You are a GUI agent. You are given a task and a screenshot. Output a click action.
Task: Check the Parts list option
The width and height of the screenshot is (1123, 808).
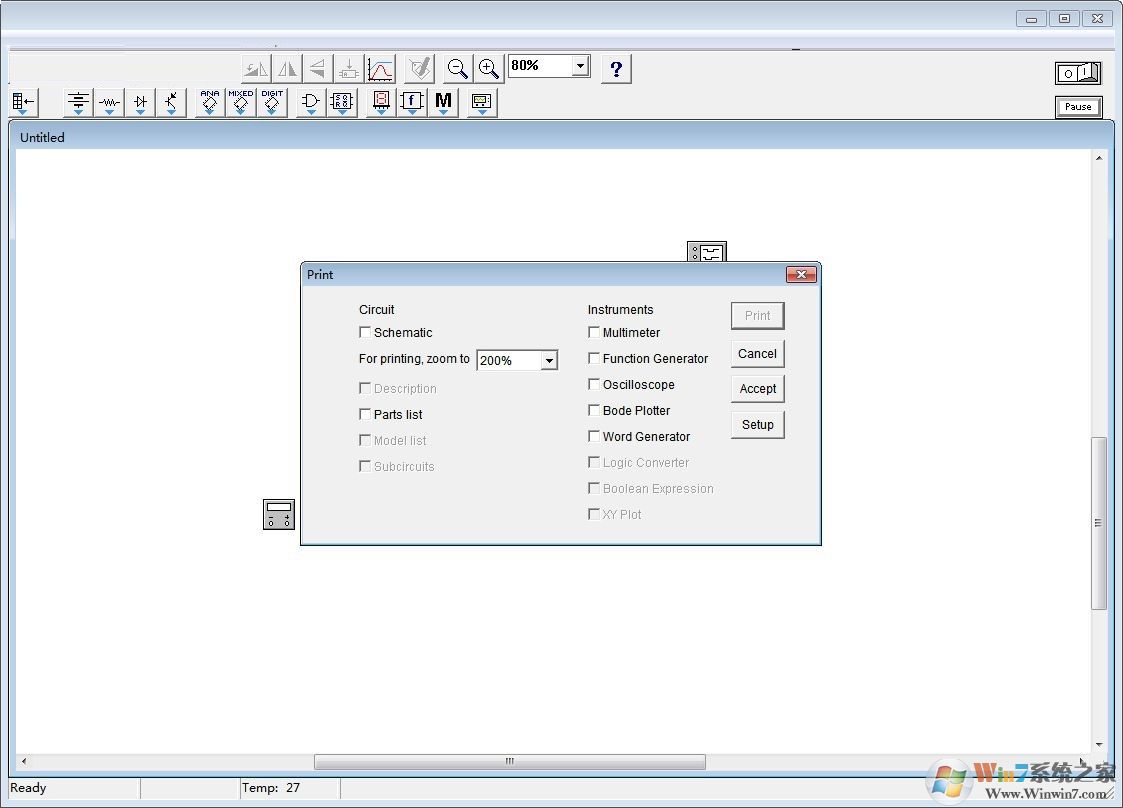(x=366, y=415)
